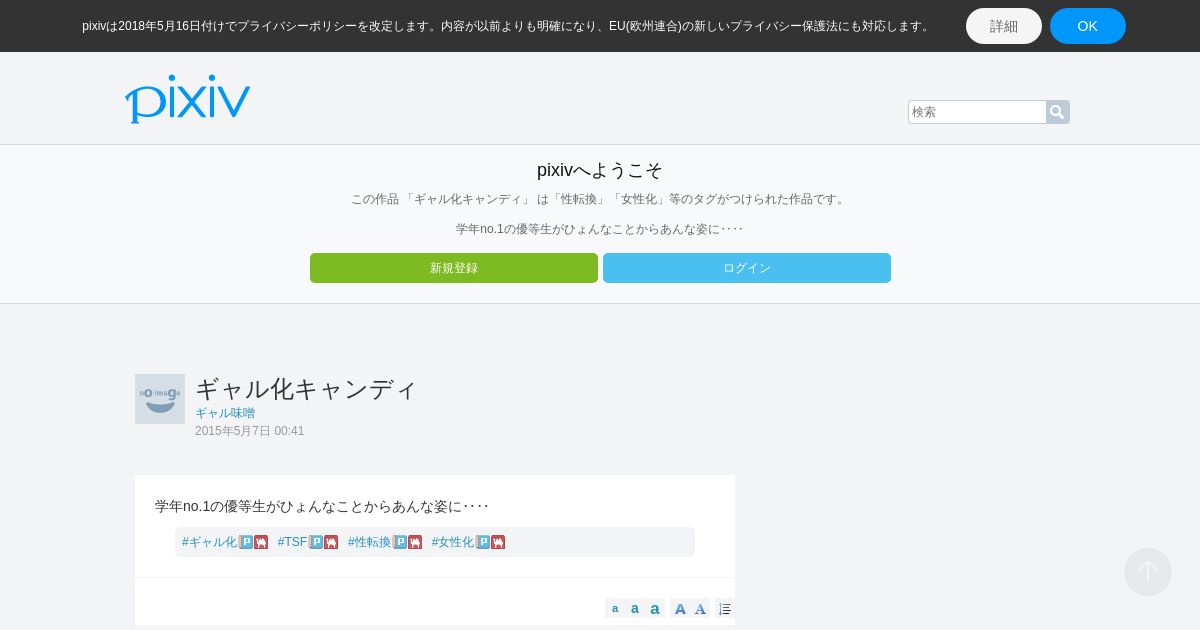Select the smallest font size 'a'
The width and height of the screenshot is (1200, 630).
pos(615,608)
